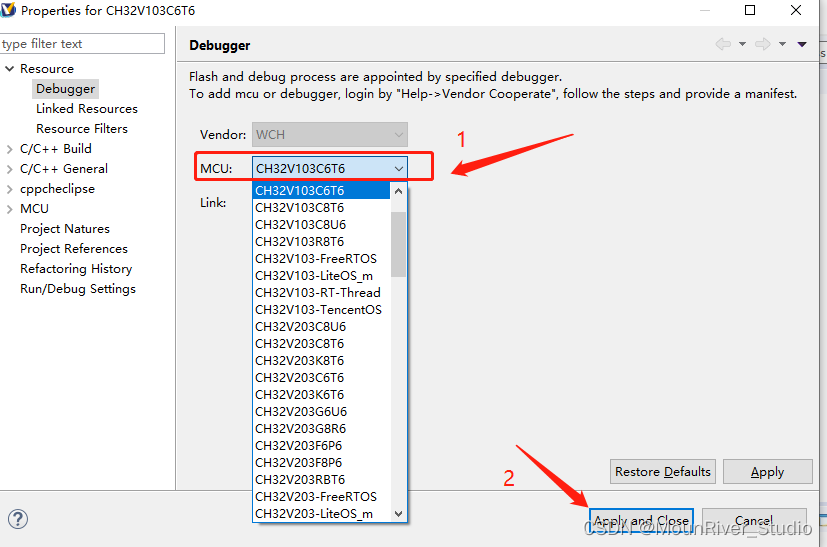Go back with the left arrow icon
The width and height of the screenshot is (827, 547).
coord(723,44)
